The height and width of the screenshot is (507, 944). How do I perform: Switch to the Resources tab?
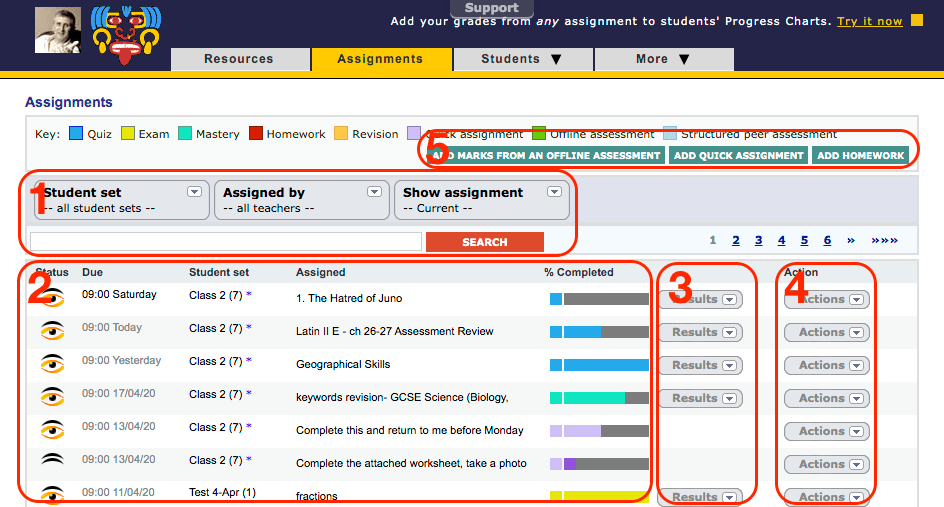point(239,59)
